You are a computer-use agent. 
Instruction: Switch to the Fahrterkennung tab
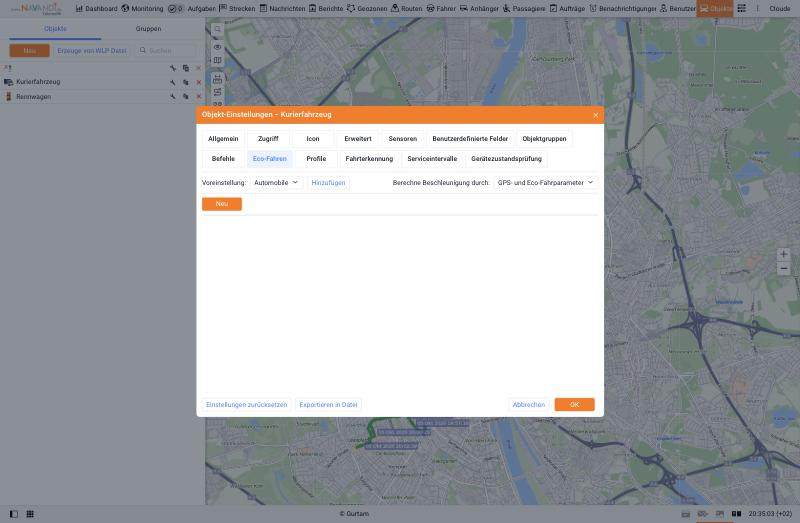[x=369, y=159]
